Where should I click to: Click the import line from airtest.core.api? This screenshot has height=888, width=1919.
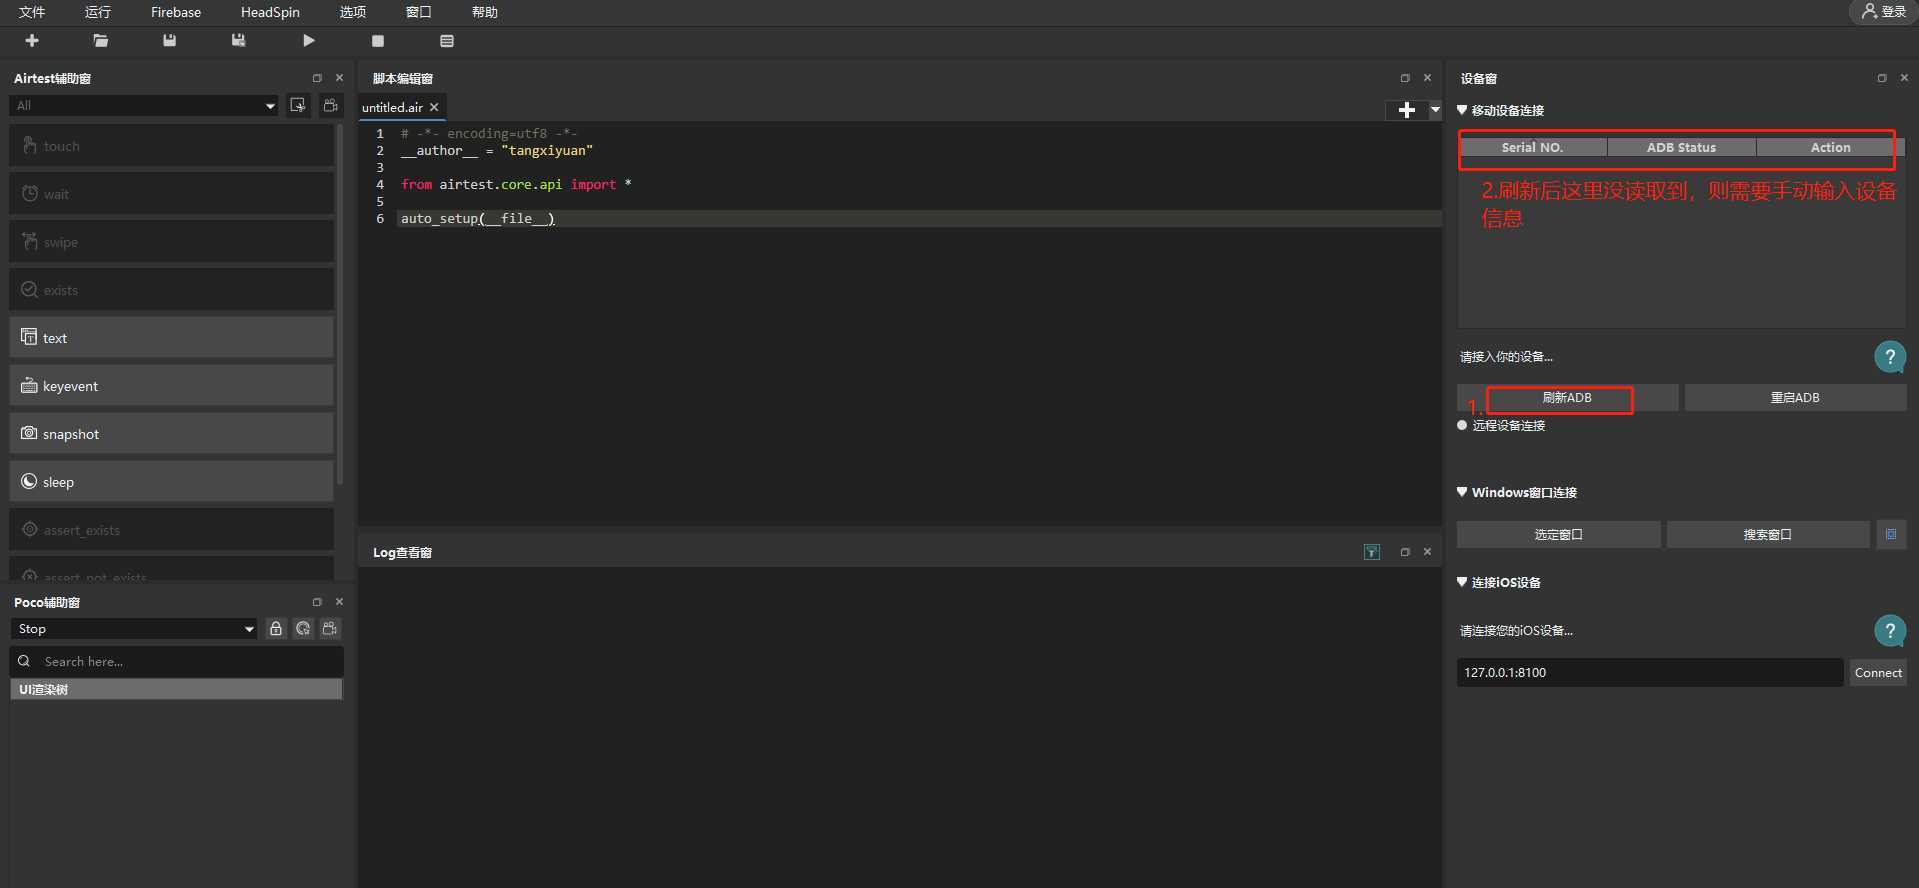click(516, 184)
